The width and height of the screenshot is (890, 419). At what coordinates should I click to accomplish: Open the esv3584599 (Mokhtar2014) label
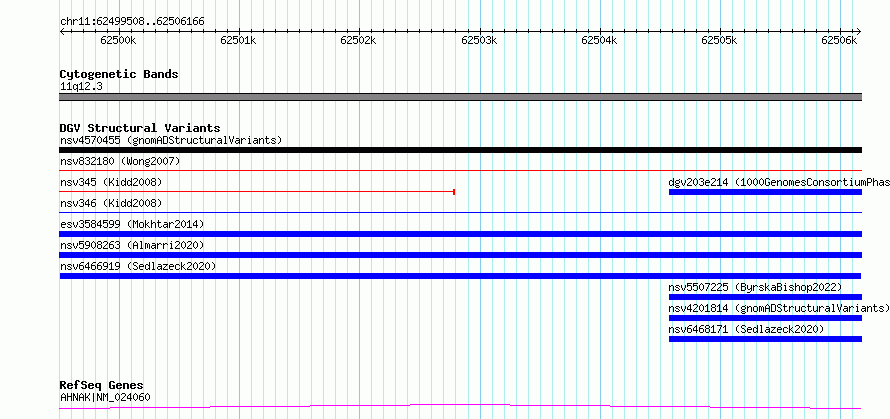point(132,224)
